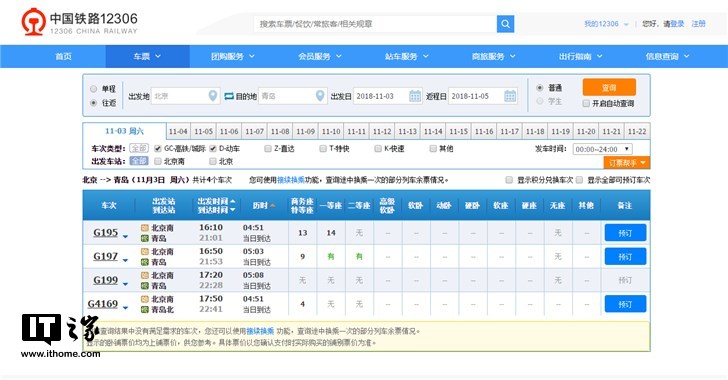
Task: Select the 往返 round-trip radio button
Action: point(93,103)
